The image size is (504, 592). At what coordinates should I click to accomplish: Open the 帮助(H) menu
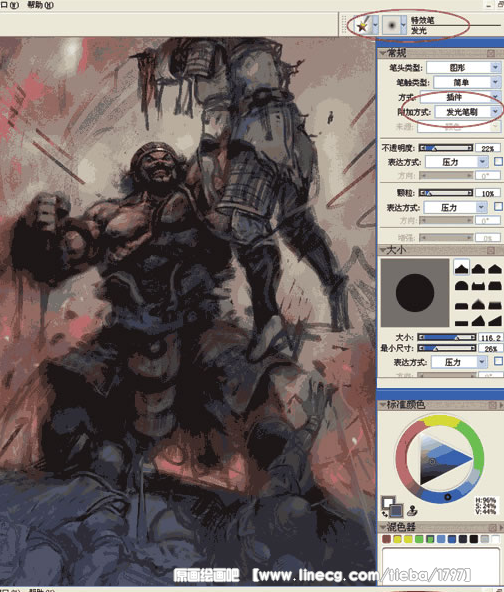[40, 5]
